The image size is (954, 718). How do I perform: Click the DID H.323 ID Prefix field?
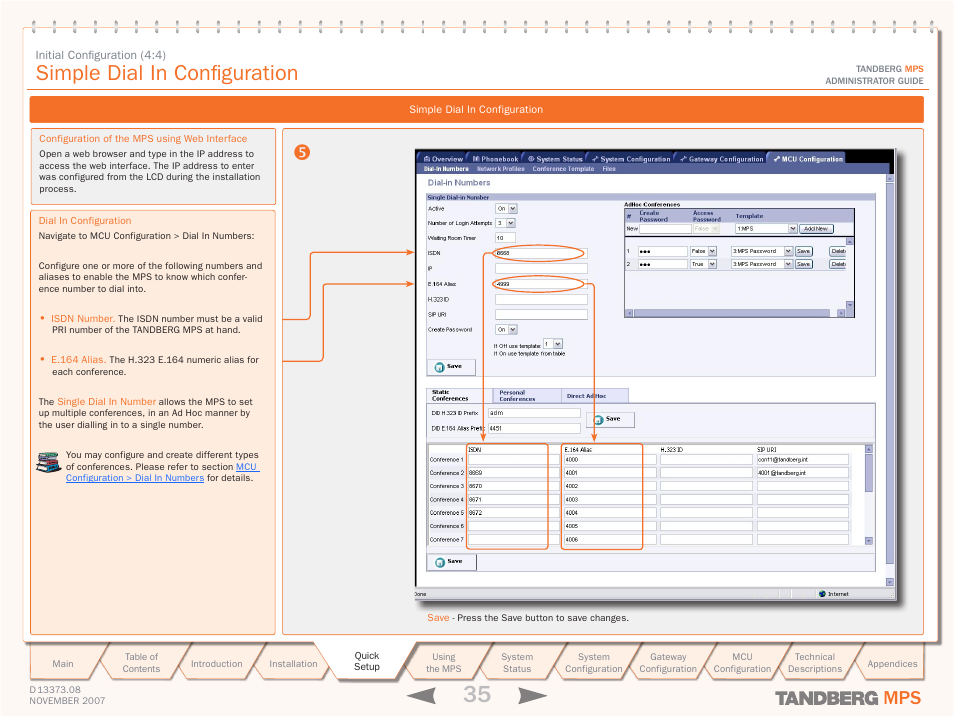(x=534, y=413)
